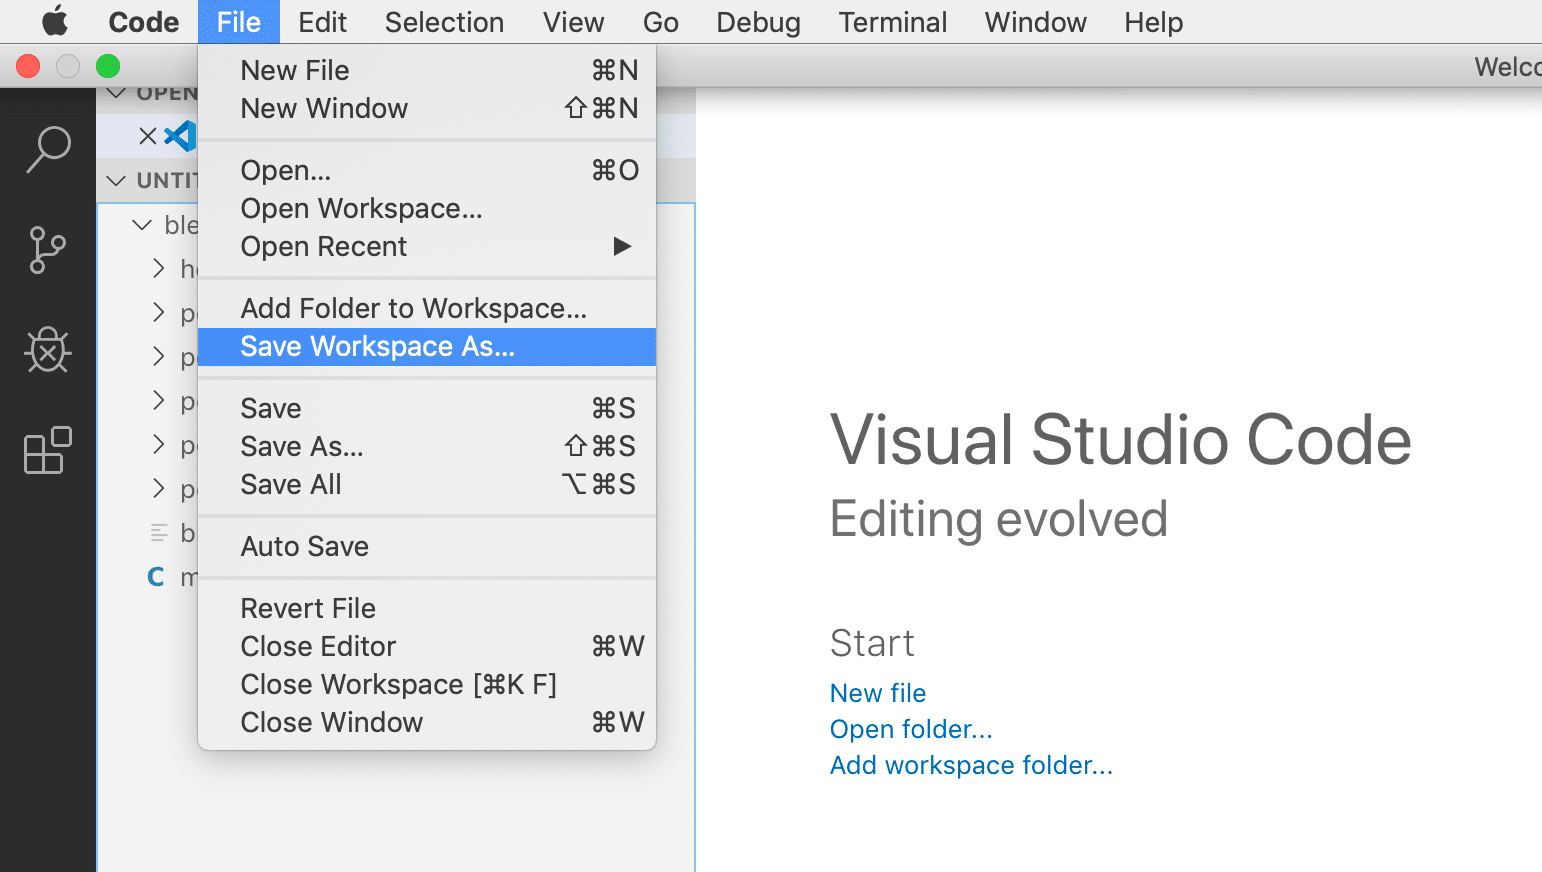Open the Edit menu

tap(322, 22)
